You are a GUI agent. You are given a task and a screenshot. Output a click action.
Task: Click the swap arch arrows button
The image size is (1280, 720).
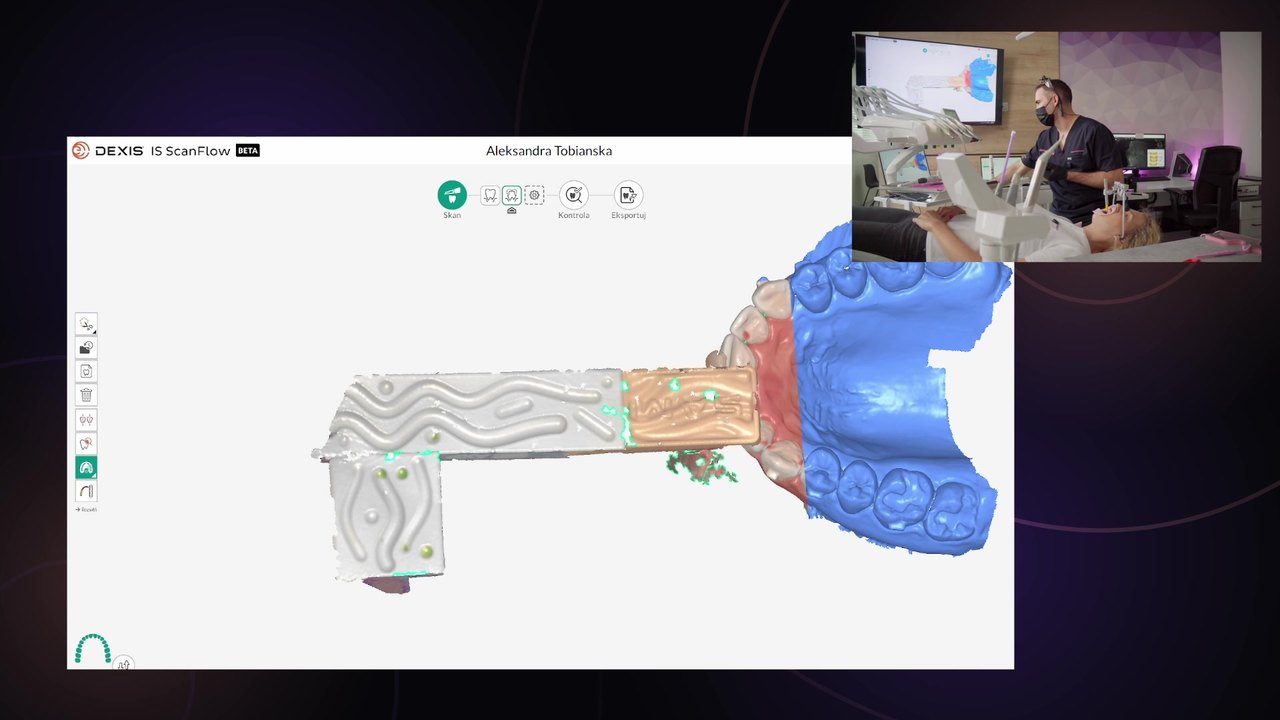(123, 663)
